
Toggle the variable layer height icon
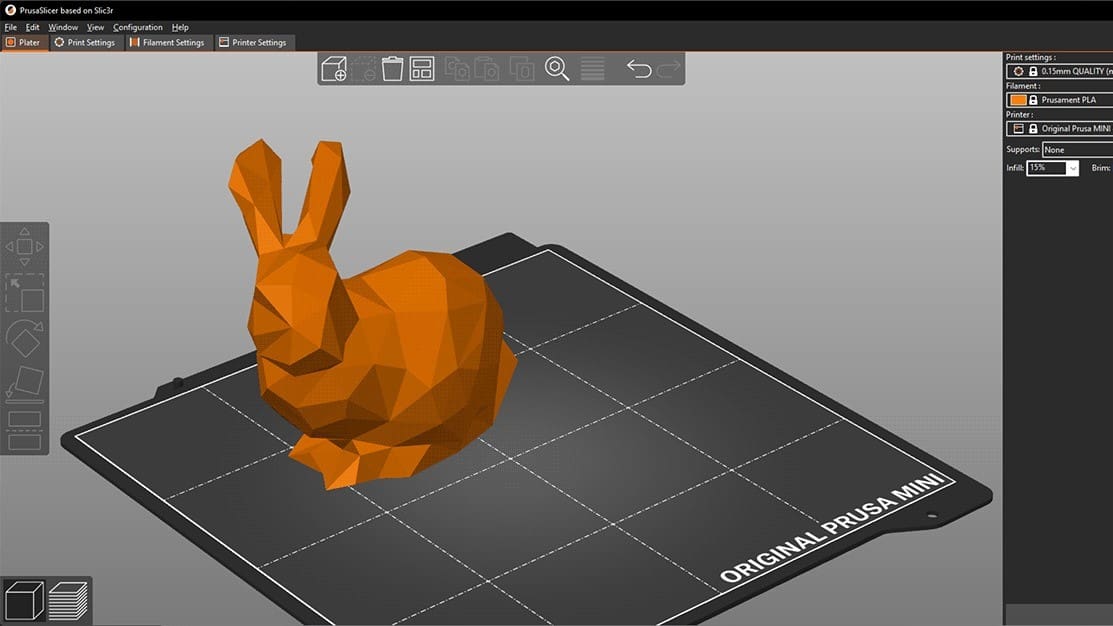593,69
